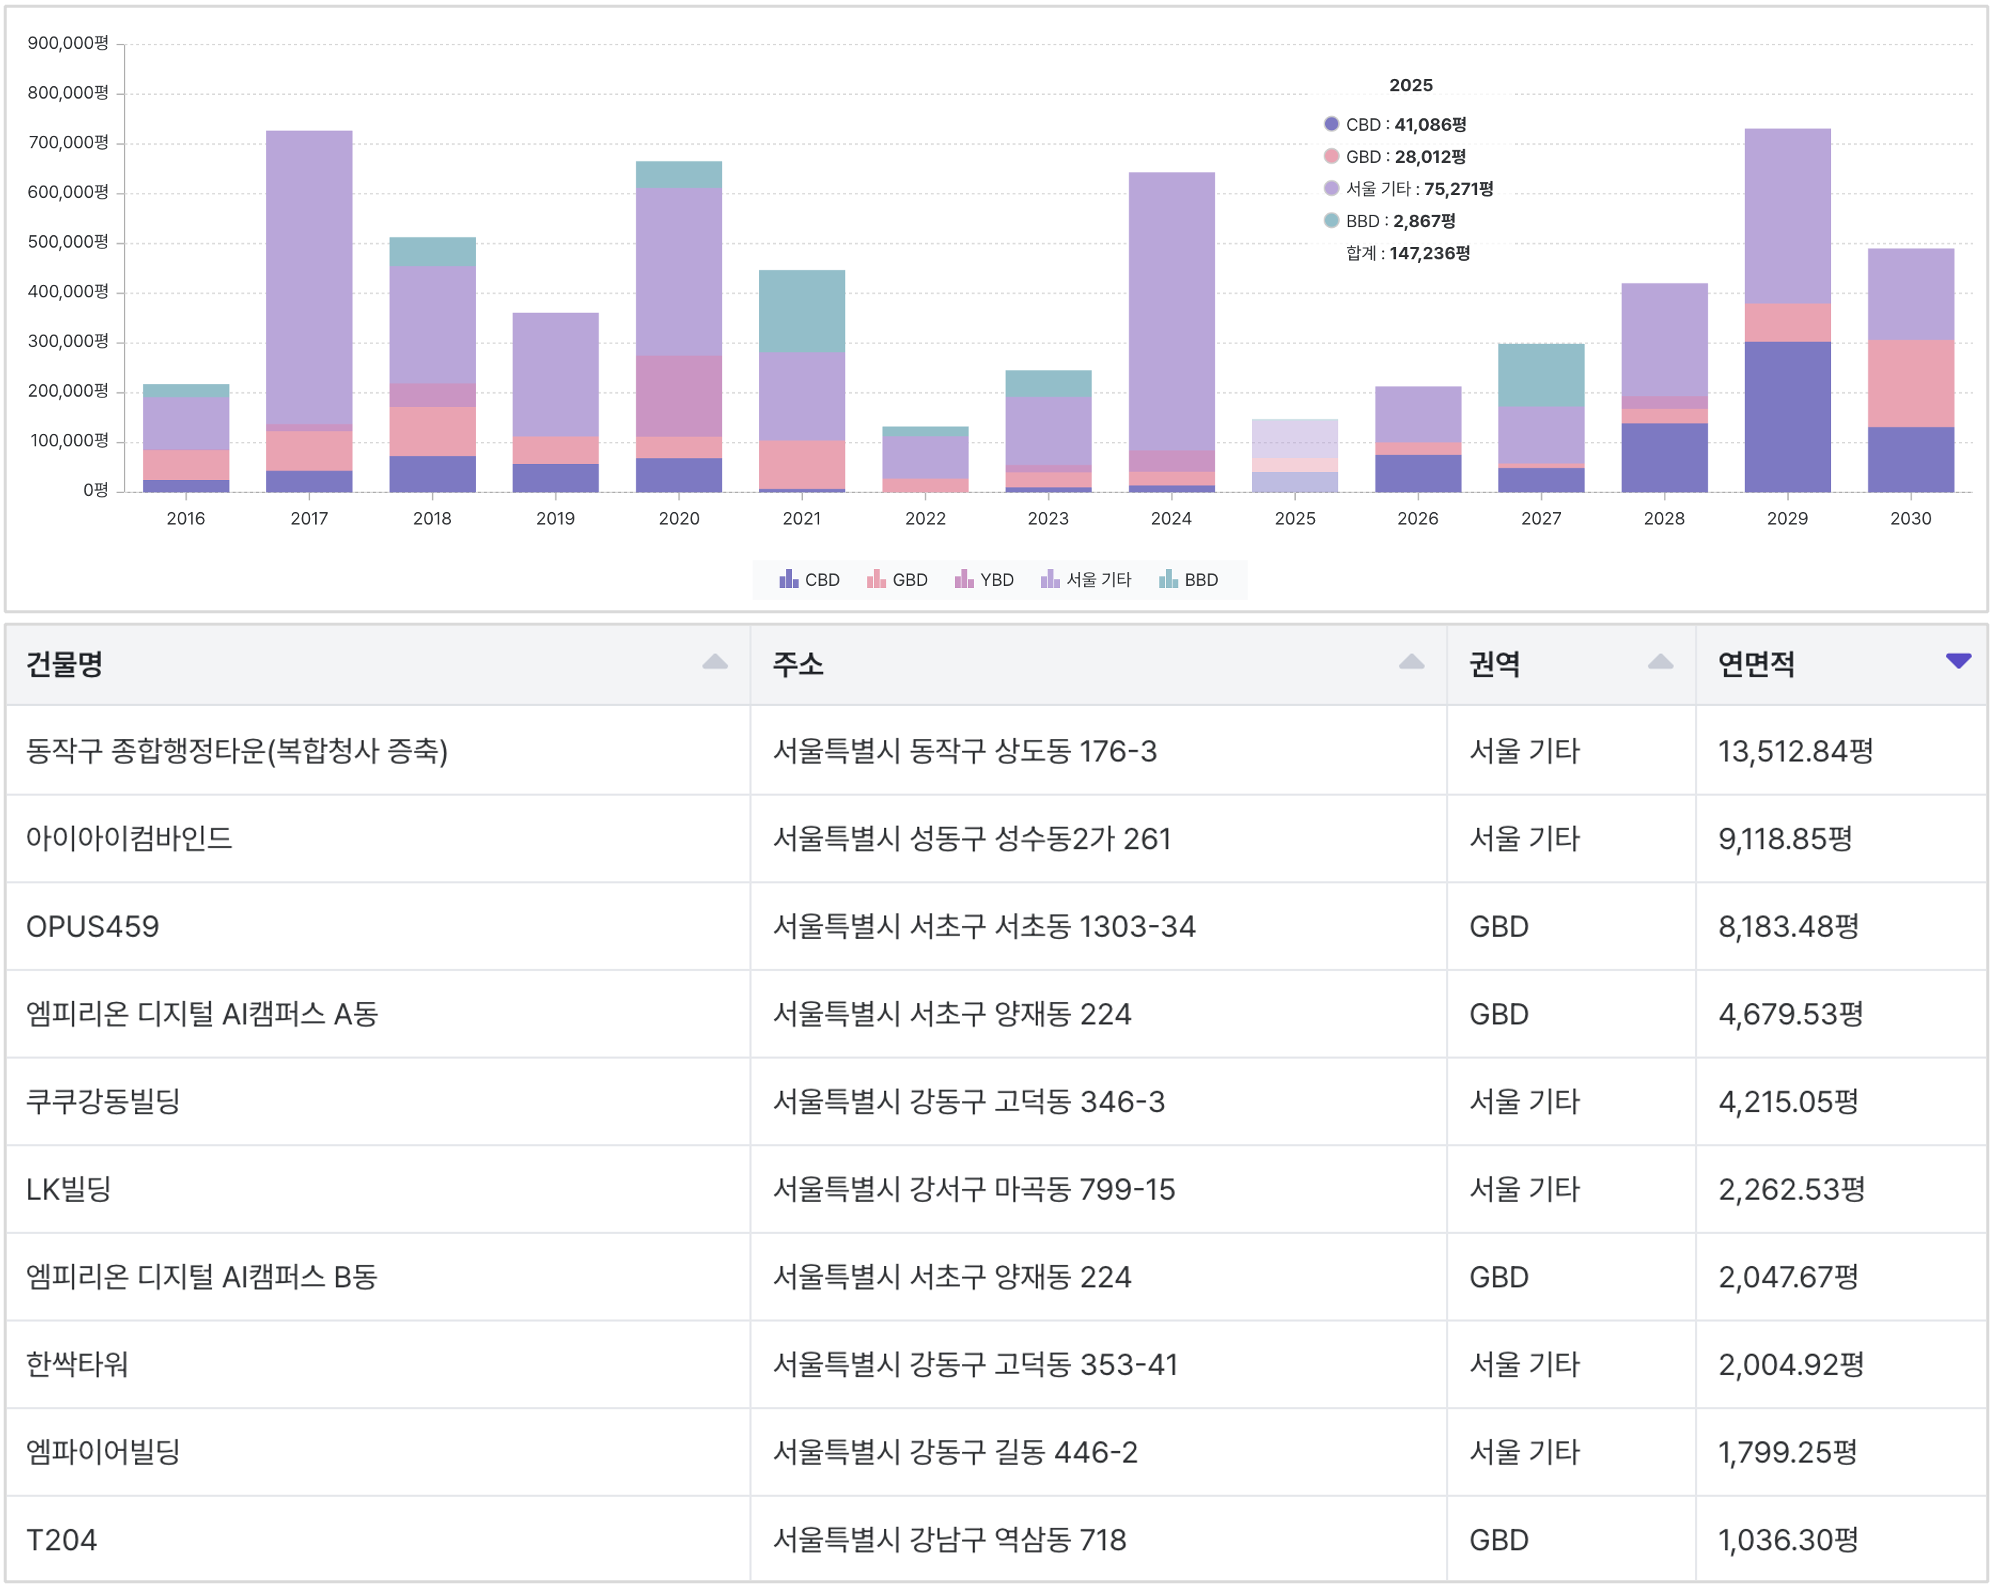Image resolution: width=1994 pixels, height=1590 pixels.
Task: Toggle the BBD legend series
Action: click(x=1189, y=580)
